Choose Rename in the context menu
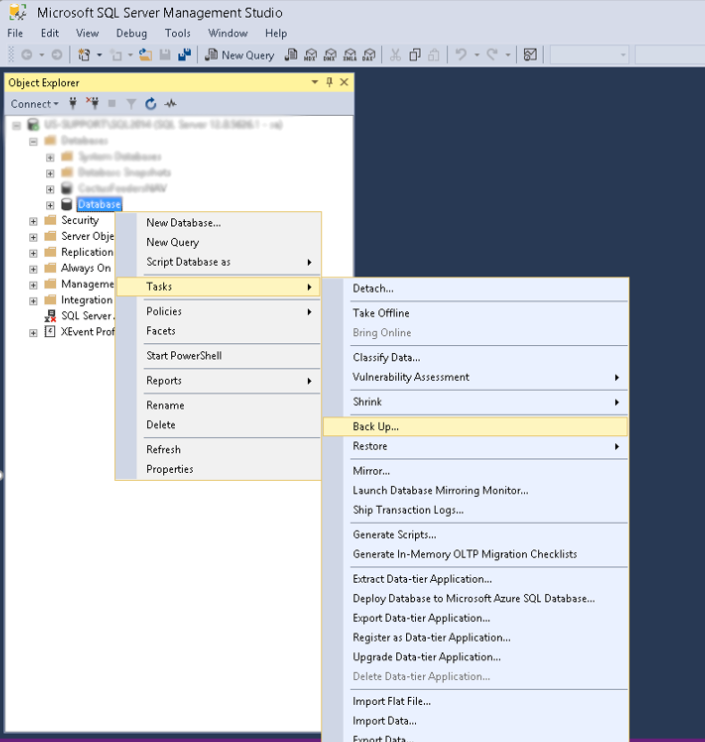Image resolution: width=705 pixels, height=742 pixels. click(x=218, y=405)
